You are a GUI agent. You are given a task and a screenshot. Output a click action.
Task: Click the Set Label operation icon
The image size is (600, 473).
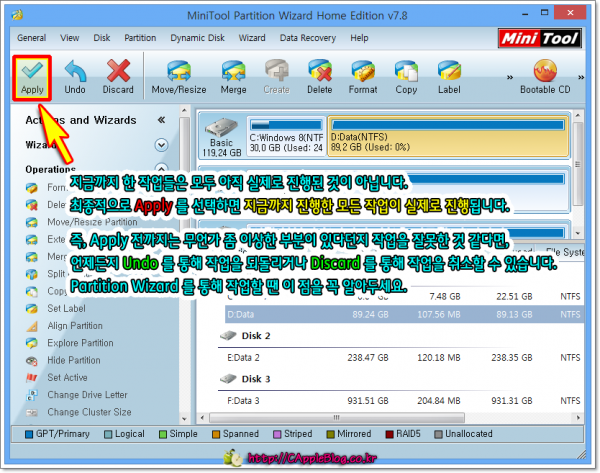coord(32,308)
